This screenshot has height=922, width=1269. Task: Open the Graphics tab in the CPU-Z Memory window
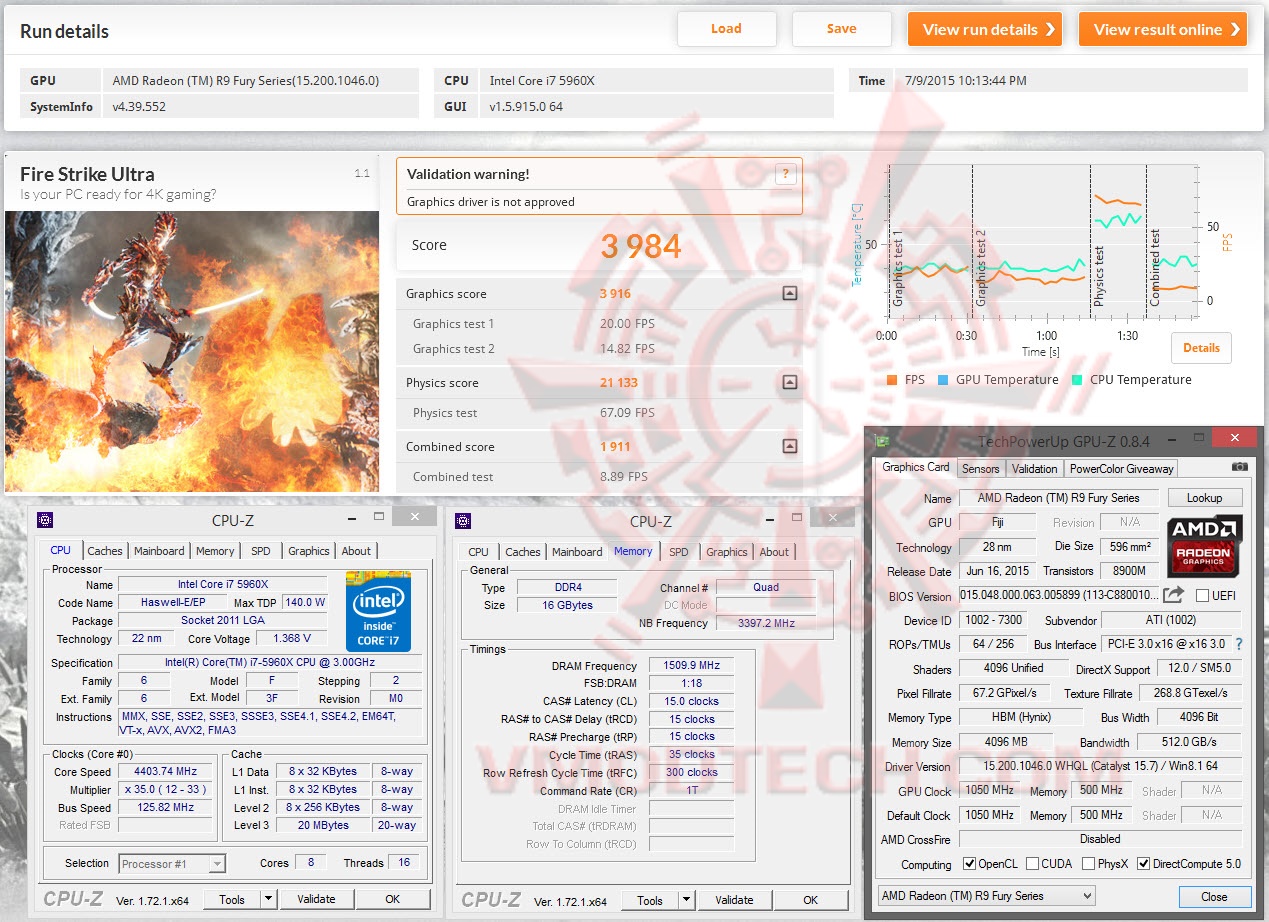(x=727, y=552)
